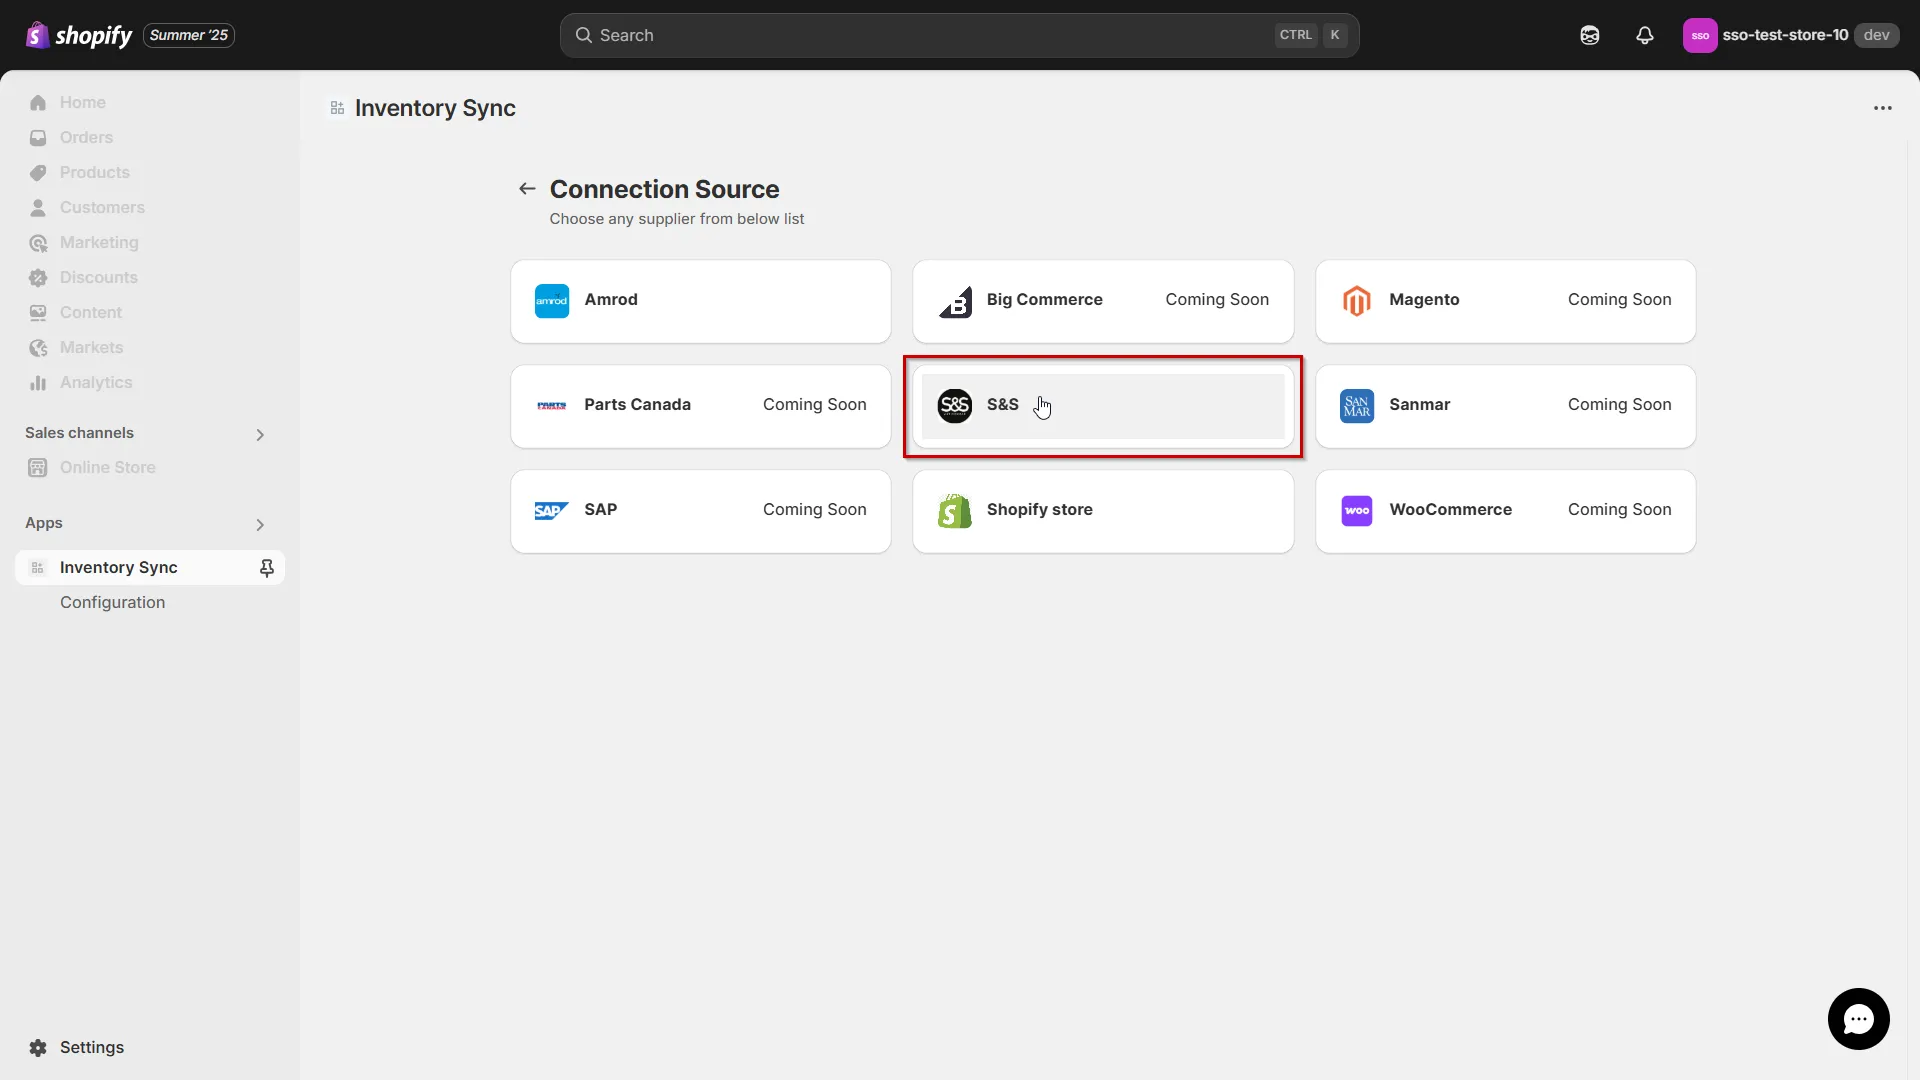Select the Sanmar card
Viewport: 1920px width, 1080px height.
point(1505,406)
